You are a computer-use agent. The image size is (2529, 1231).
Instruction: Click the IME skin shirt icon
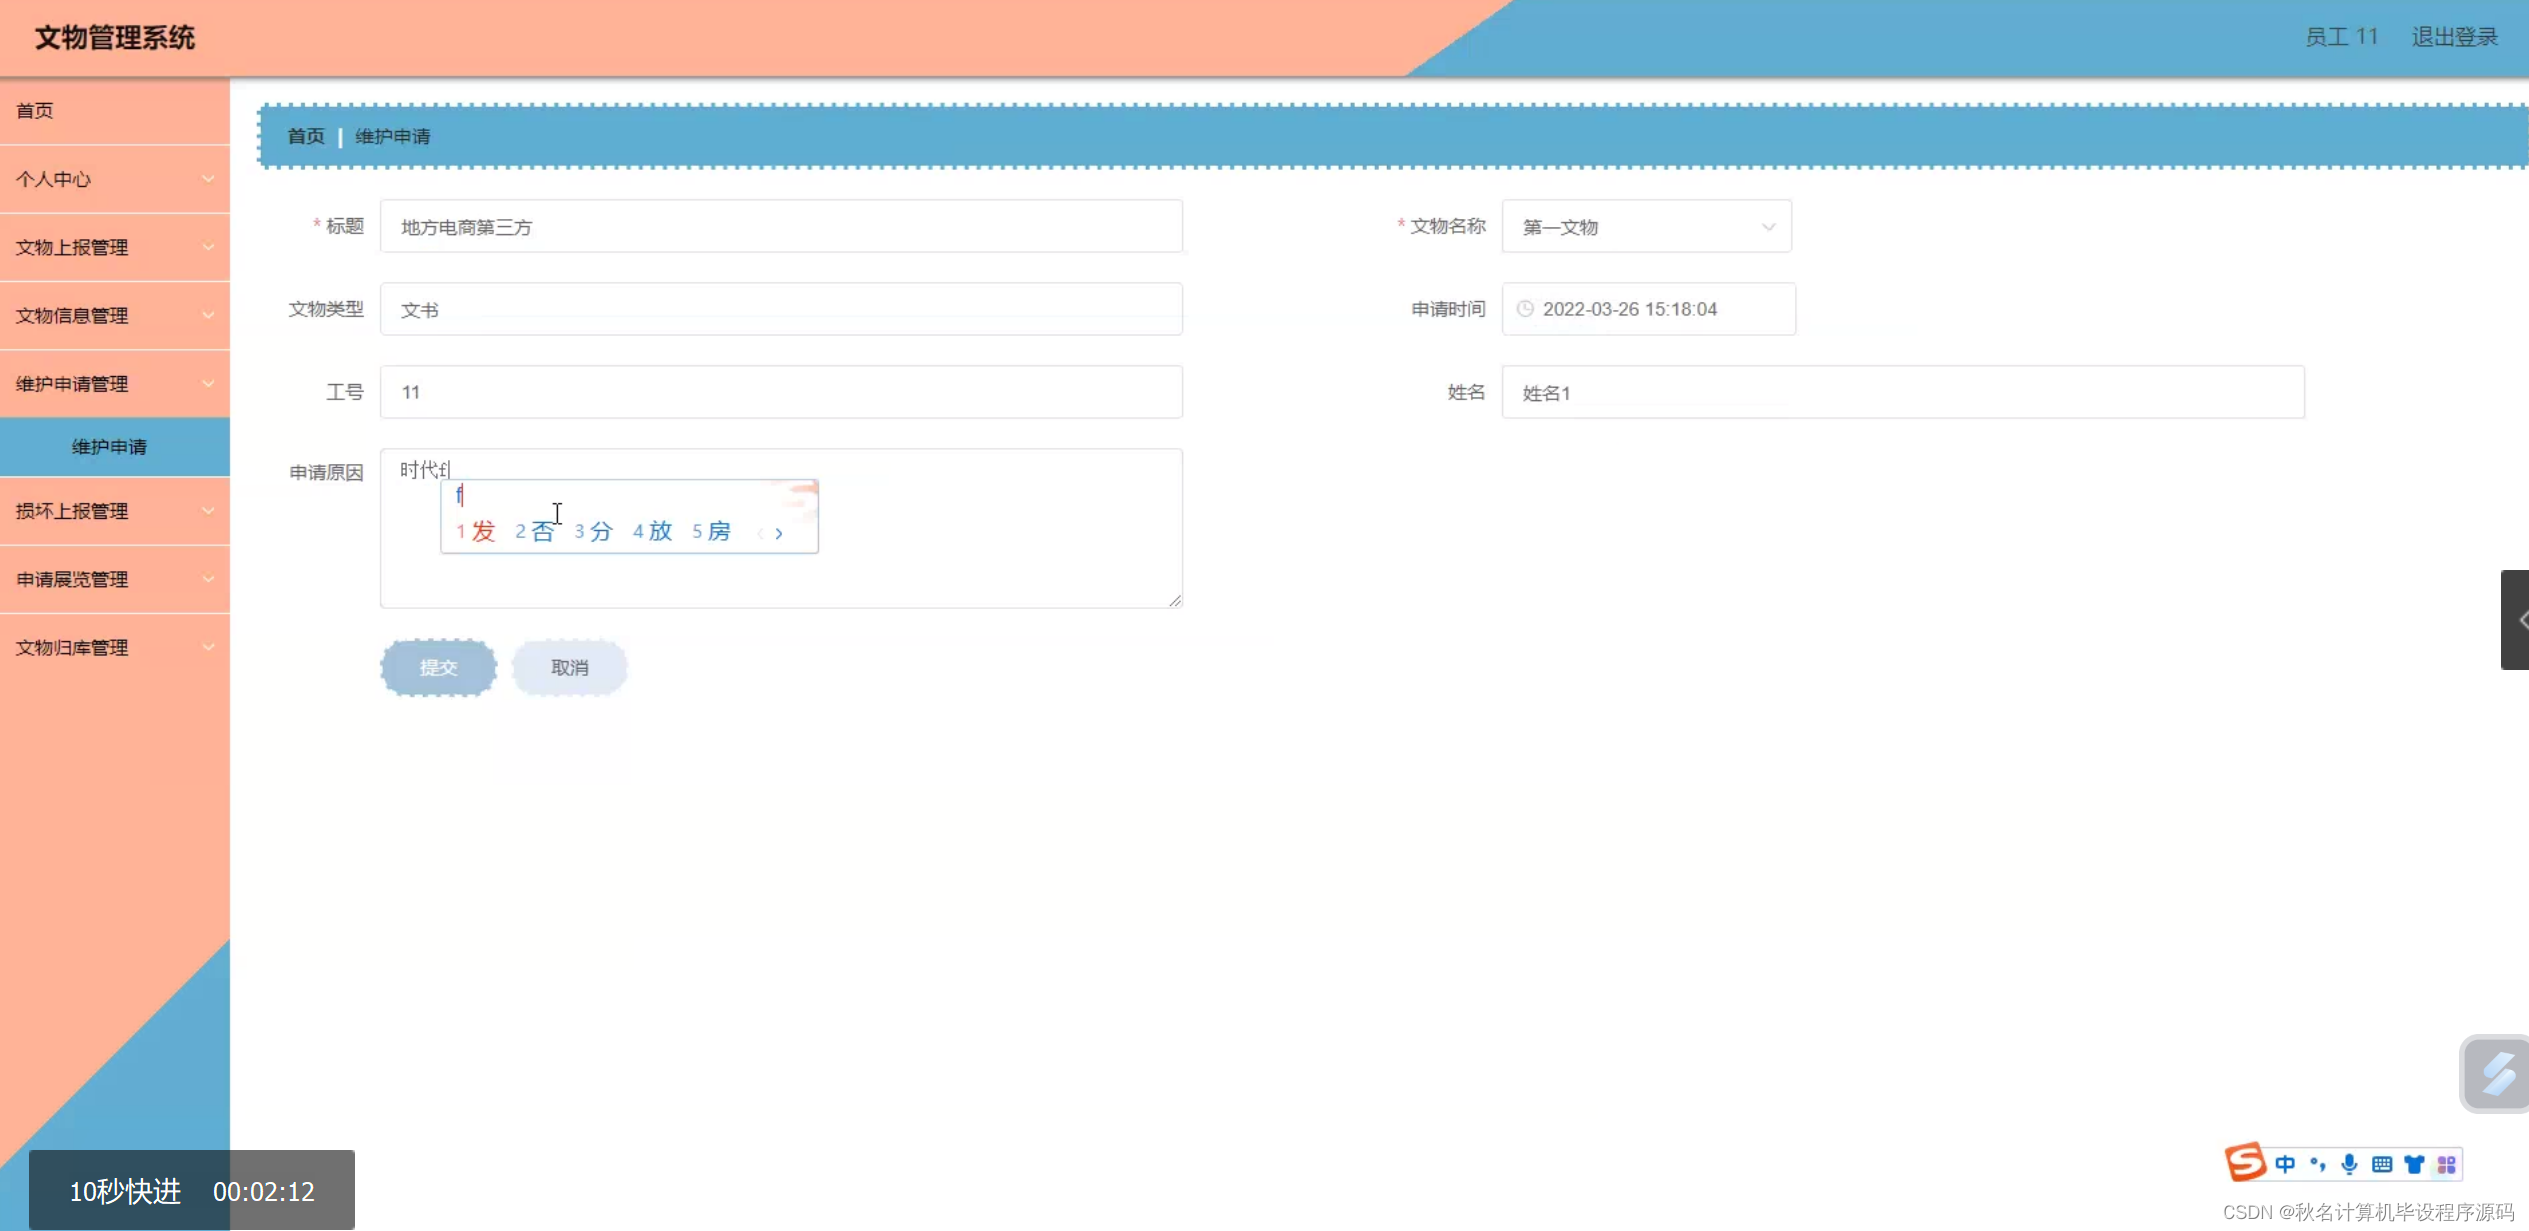[2414, 1164]
